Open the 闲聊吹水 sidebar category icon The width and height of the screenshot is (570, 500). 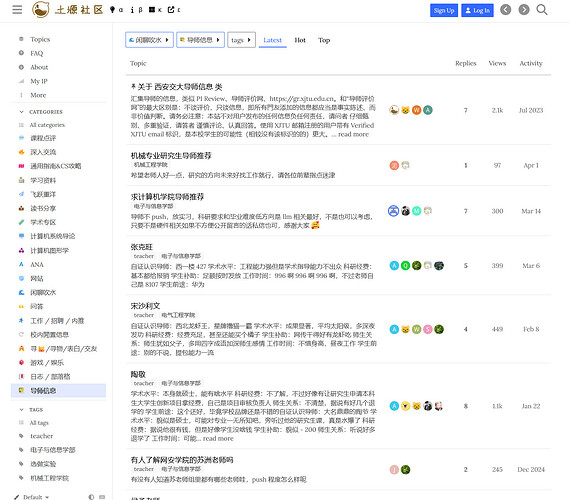[x=21, y=292]
